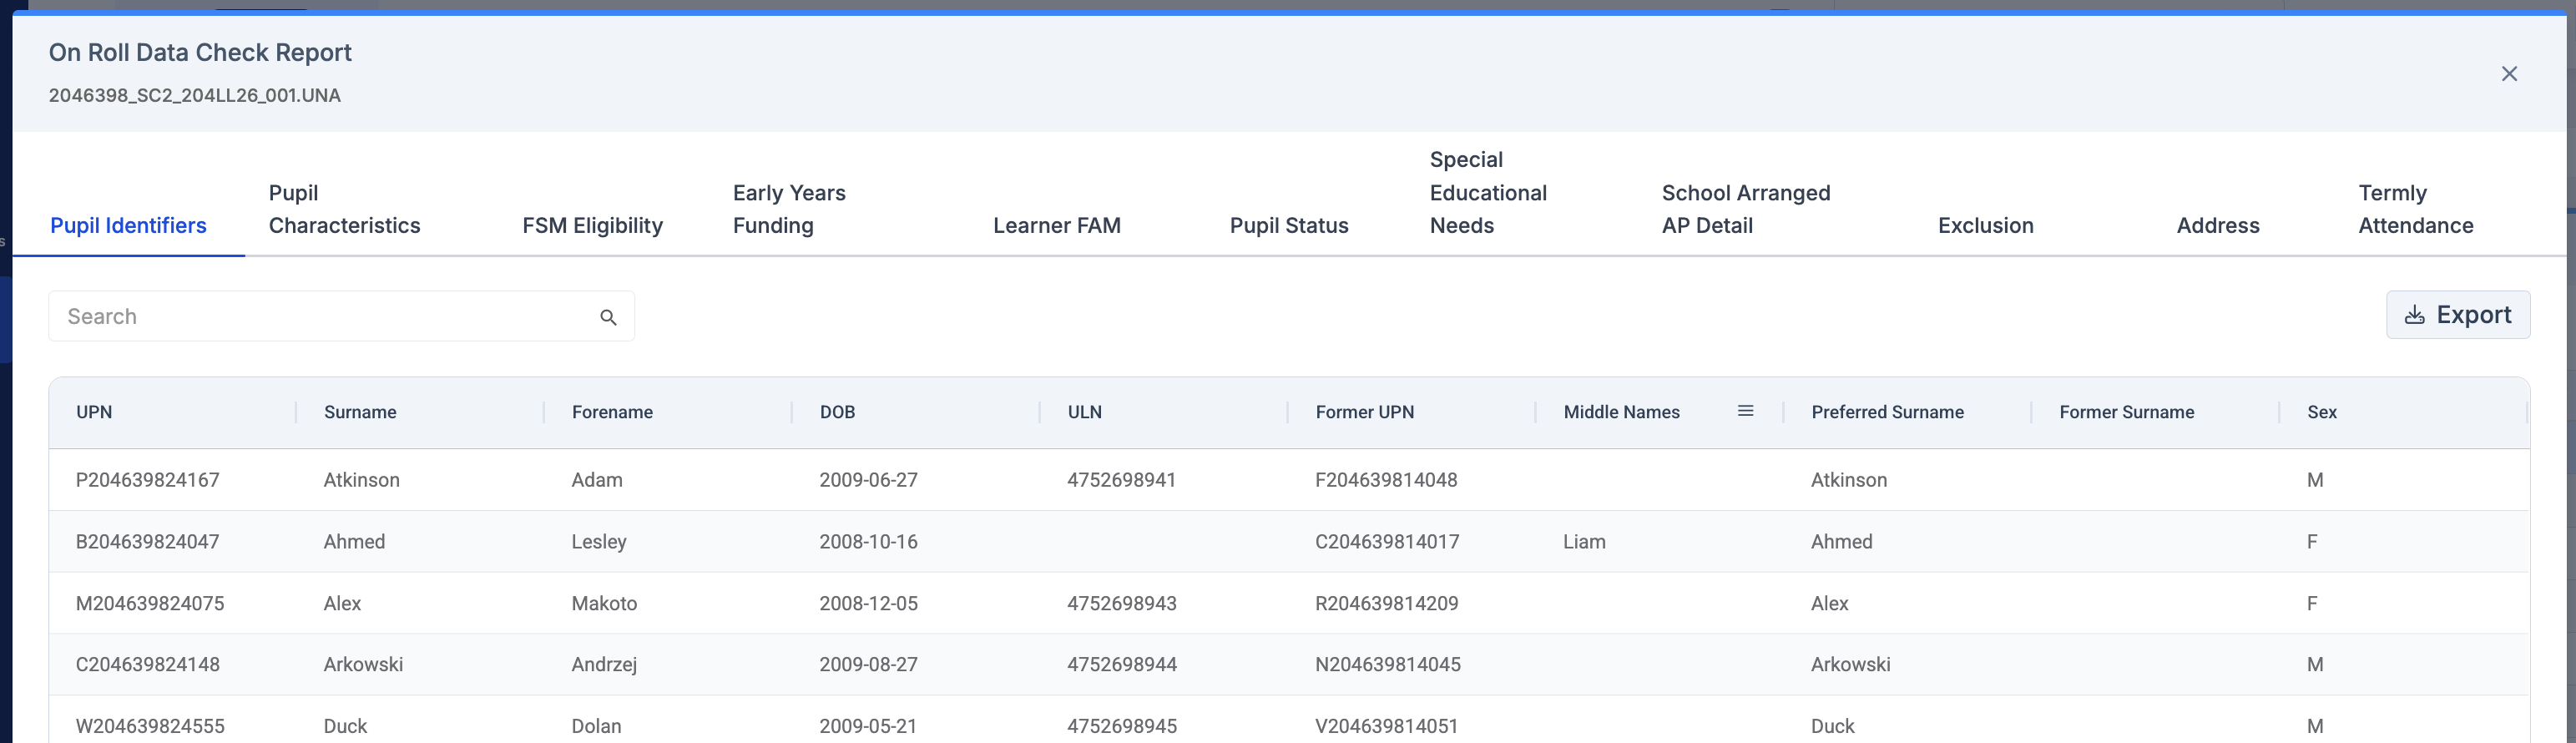Sort by the ULN column header
Viewport: 2576px width, 743px height.
[x=1084, y=412]
